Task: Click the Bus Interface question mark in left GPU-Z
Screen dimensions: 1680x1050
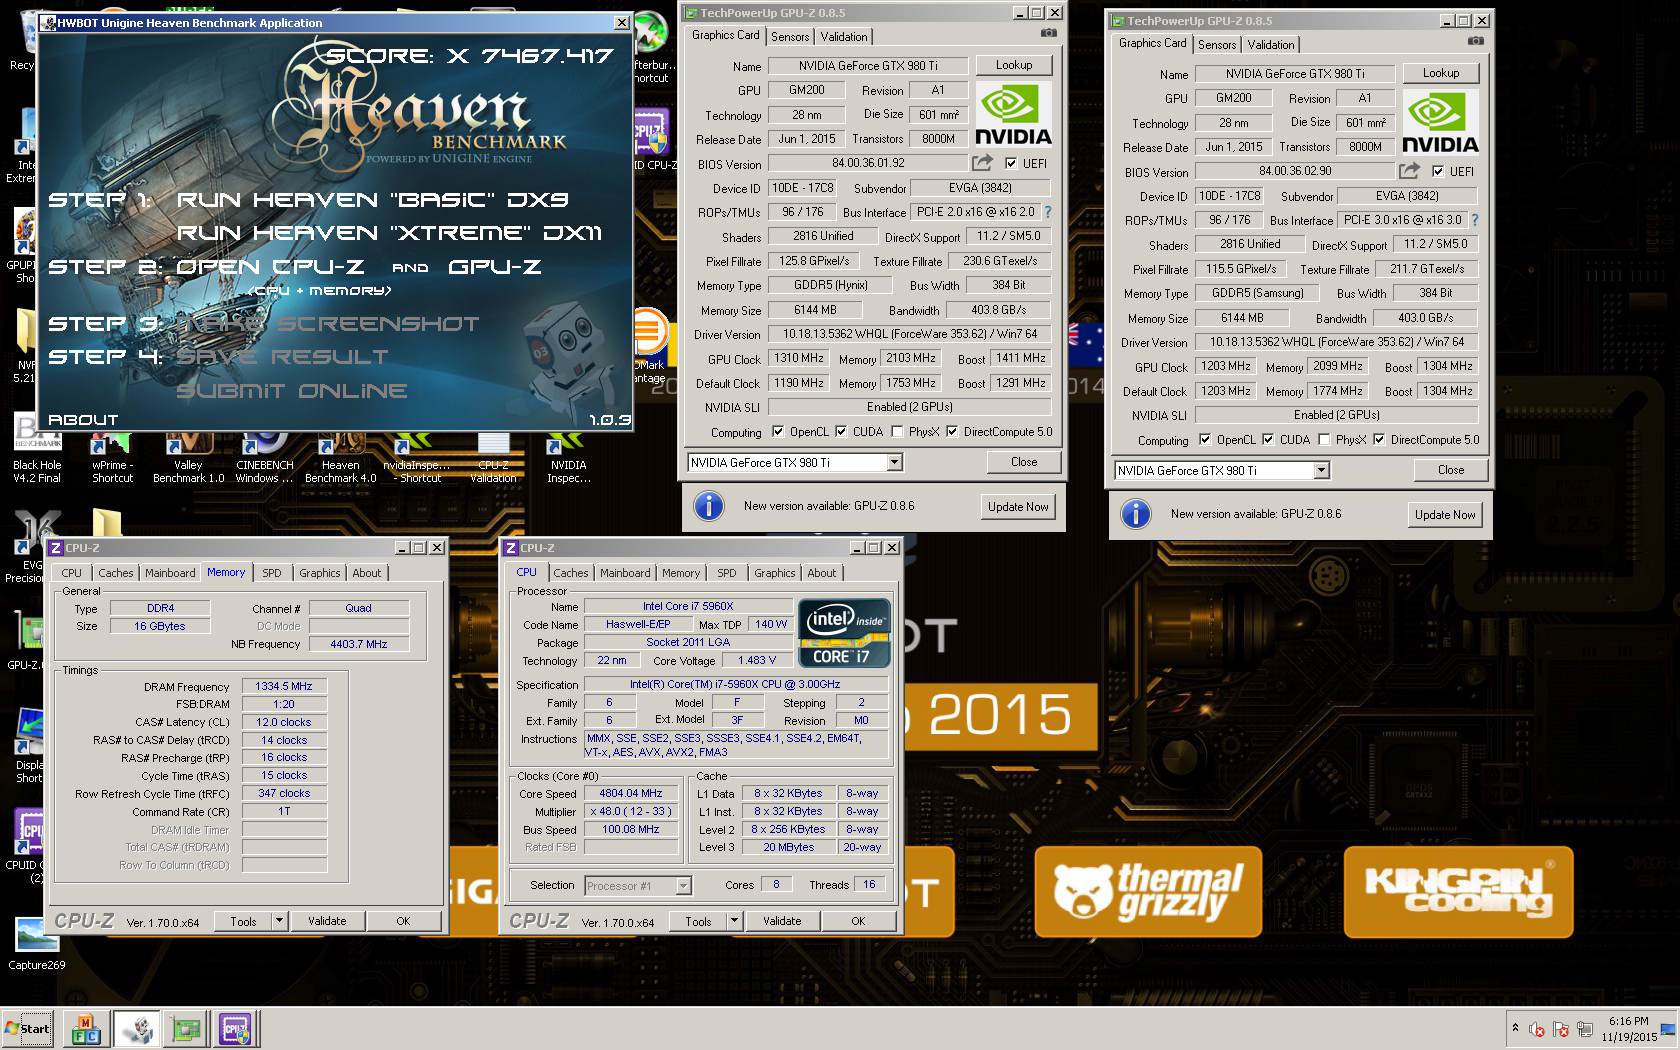Action: [1047, 212]
